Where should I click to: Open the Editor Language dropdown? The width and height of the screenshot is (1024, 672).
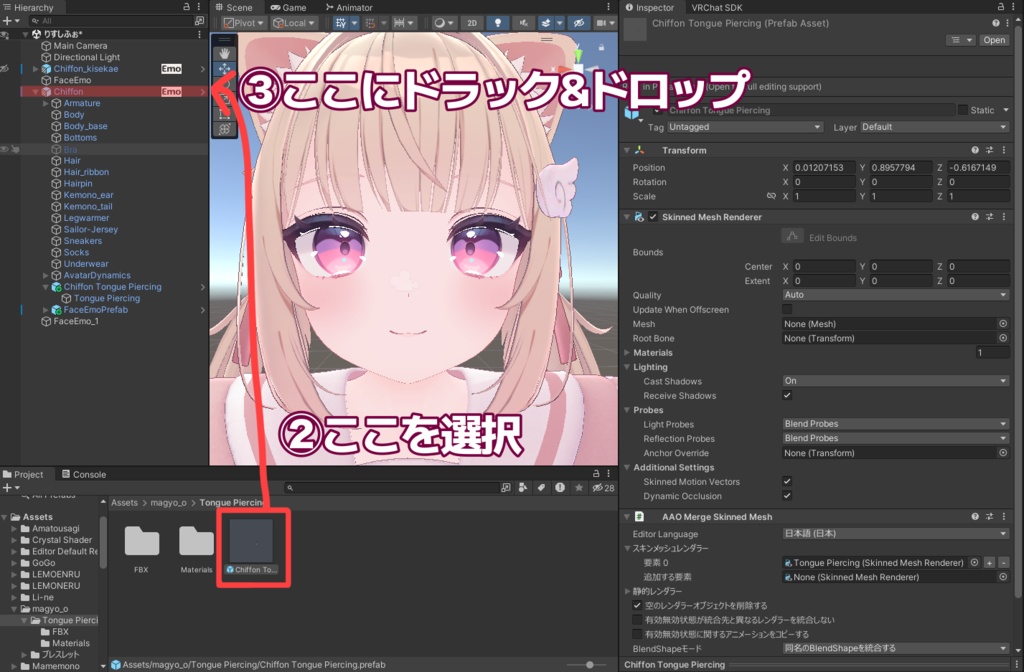coord(895,534)
